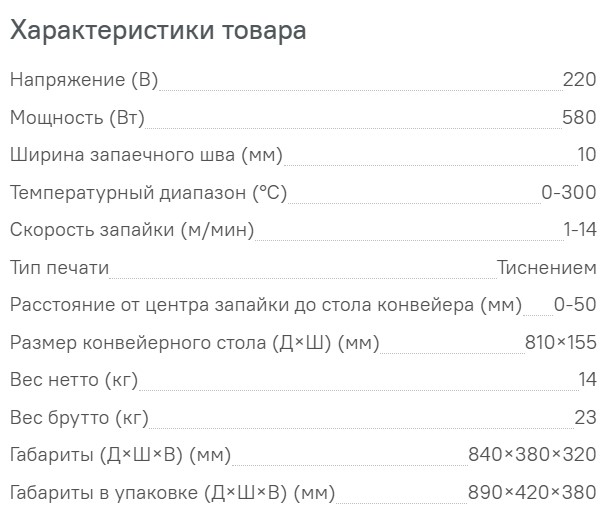Image resolution: width=616 pixels, height=522 pixels.
Task: Click the "Ширина запаечного шва (мм)" label
Action: [x=146, y=155]
